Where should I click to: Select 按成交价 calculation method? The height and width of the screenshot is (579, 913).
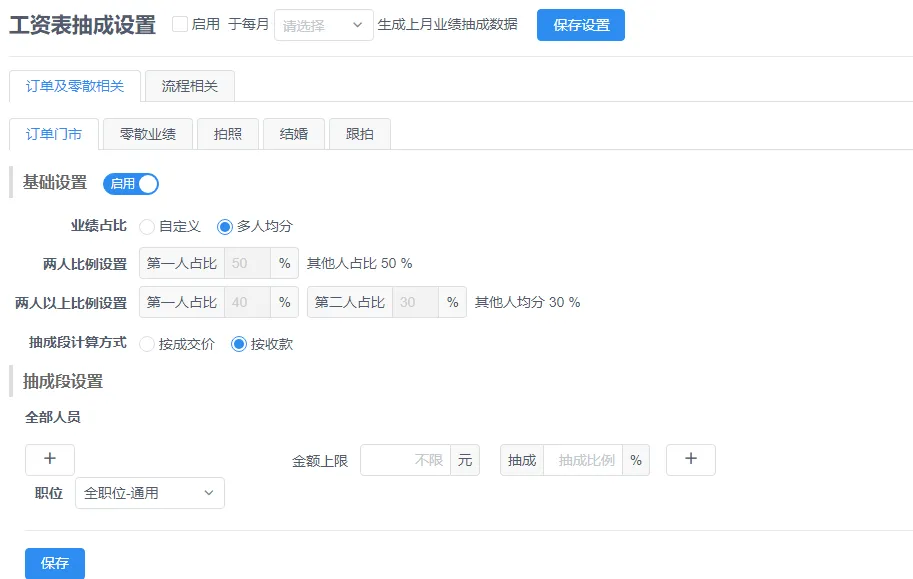(x=147, y=344)
